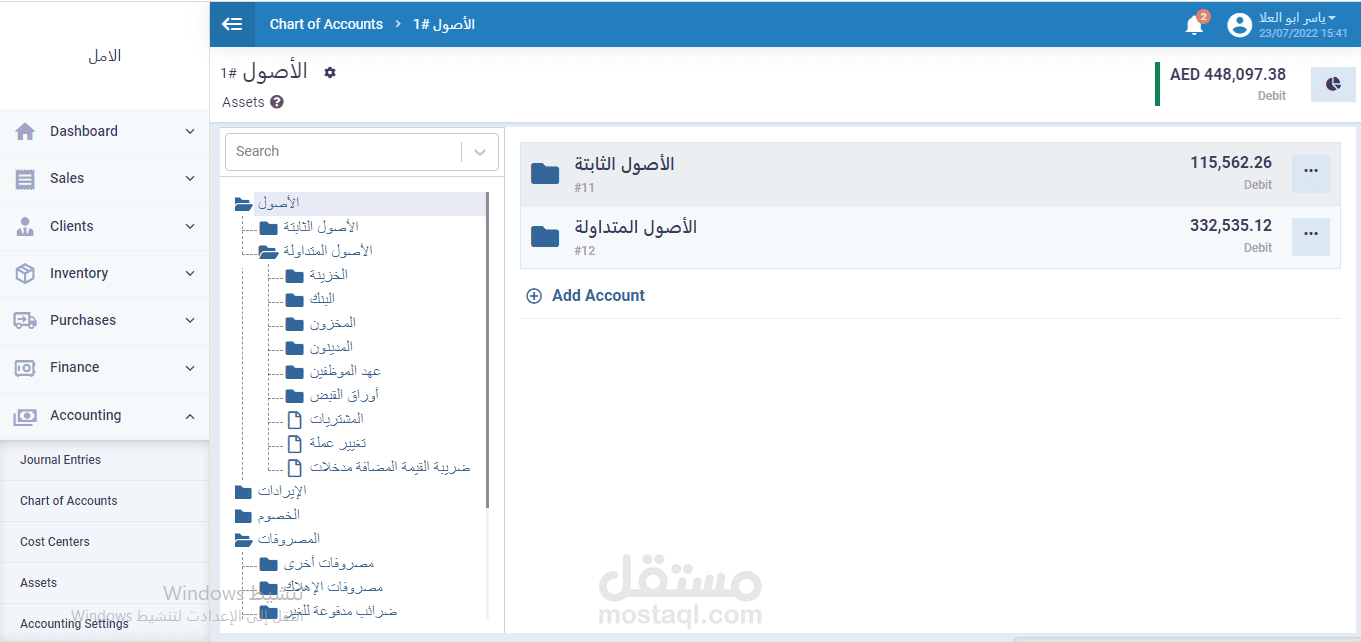Open actions menu for الأصول الثابتة account
1361x642 pixels.
(x=1310, y=173)
